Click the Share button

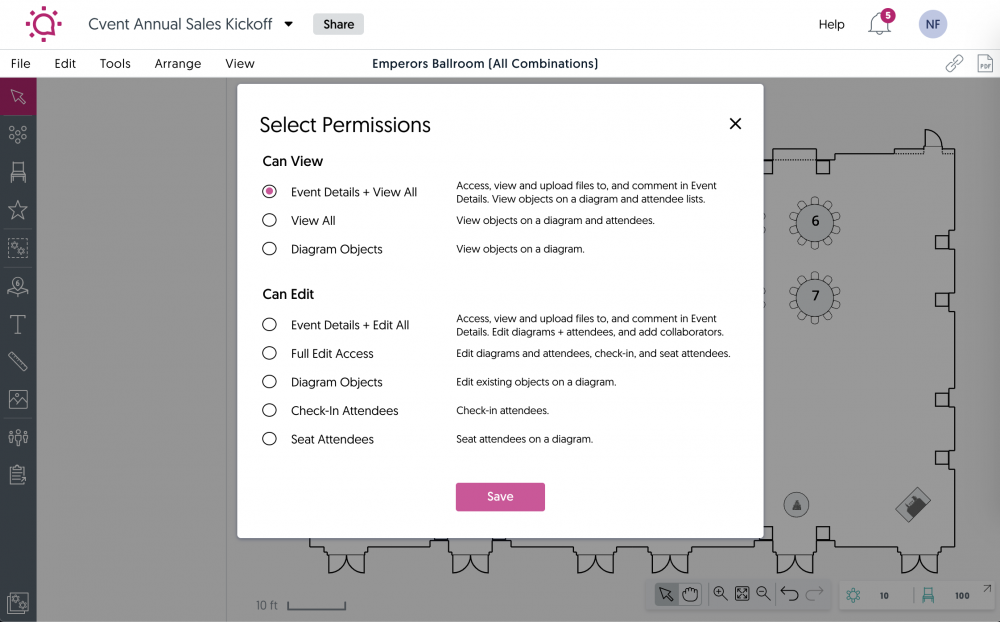(x=338, y=24)
